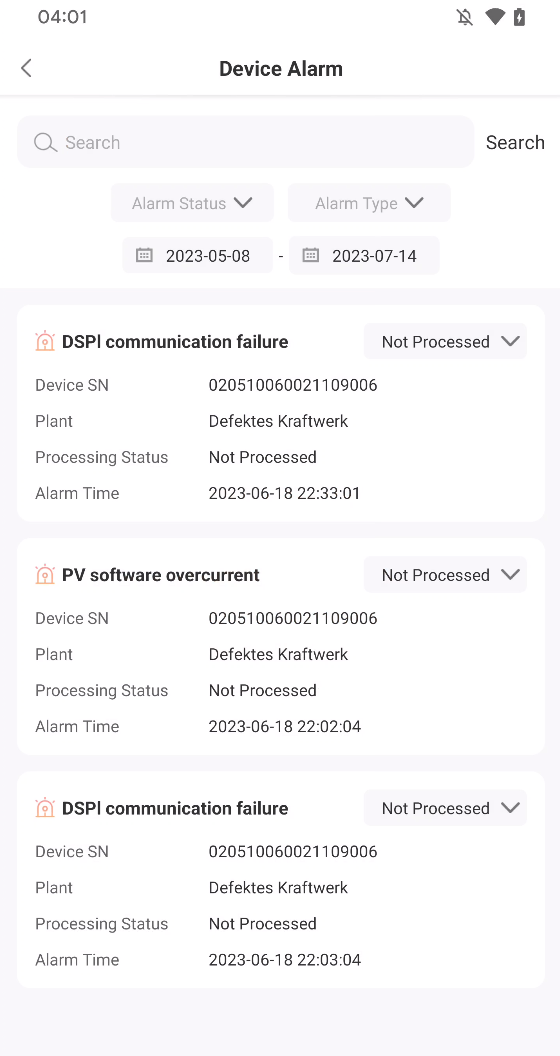Expand Not Processed dropdown for first alarm
Screen dimensions: 560x1056
(445, 341)
